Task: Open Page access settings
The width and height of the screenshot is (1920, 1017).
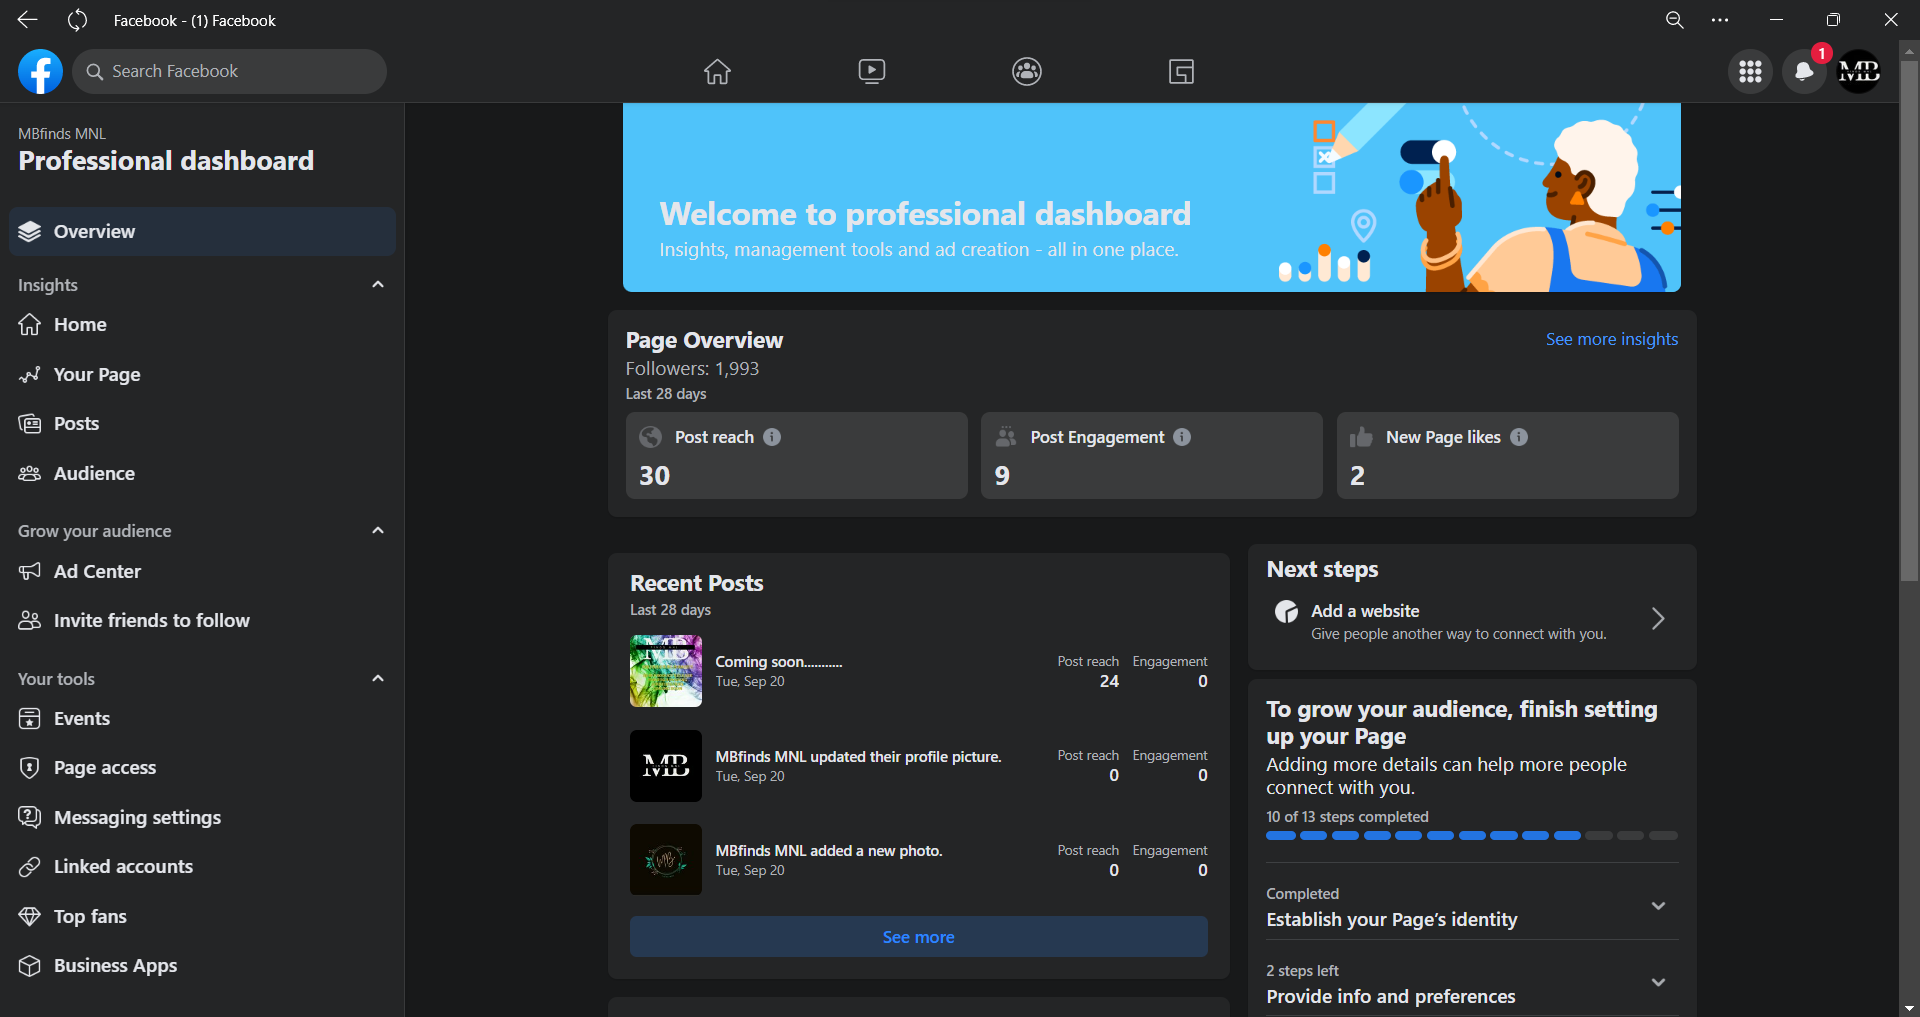Action: (202, 768)
